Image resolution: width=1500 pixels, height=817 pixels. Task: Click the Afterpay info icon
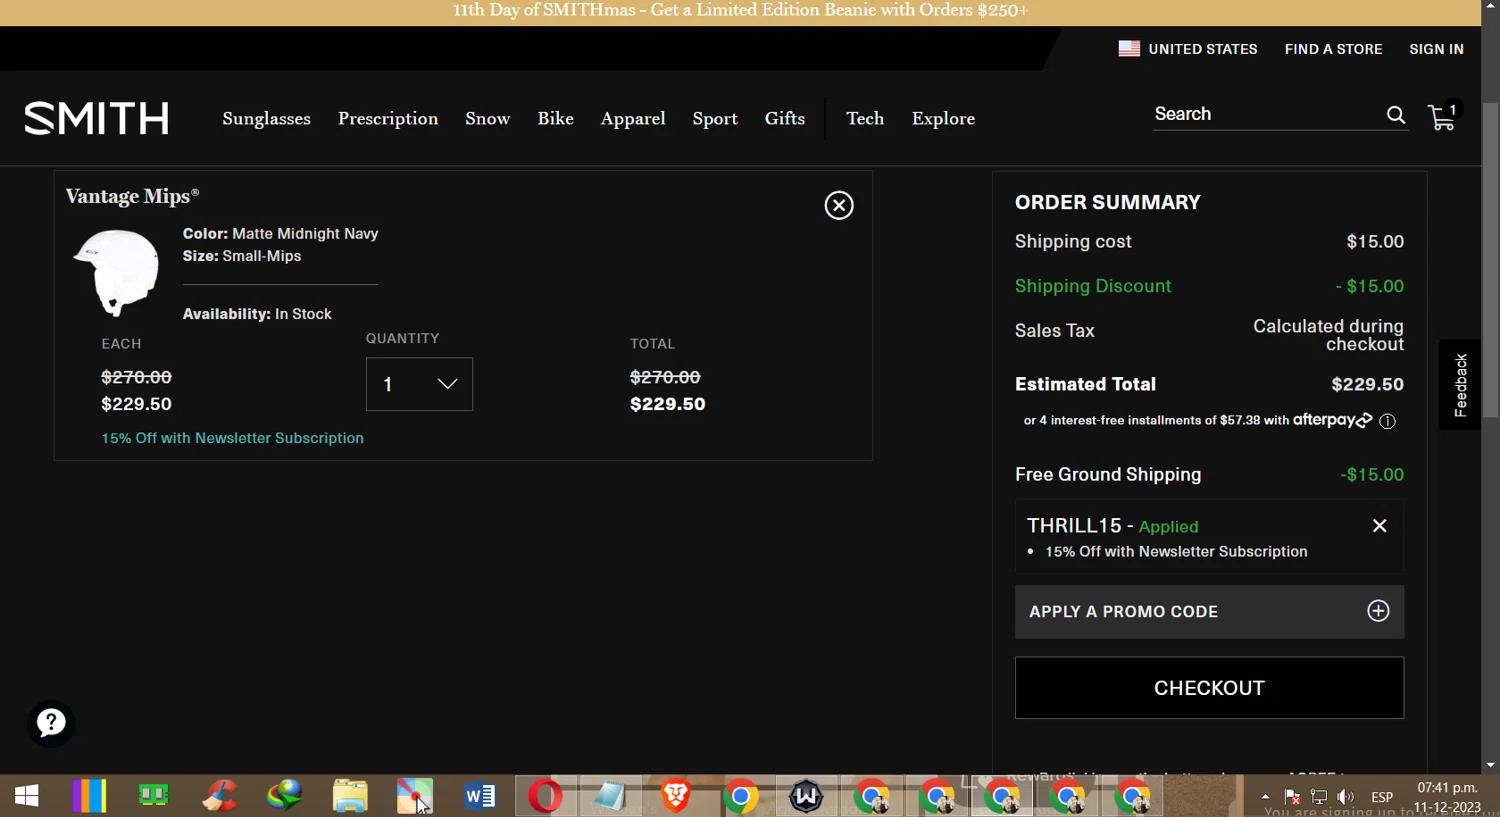1387,421
